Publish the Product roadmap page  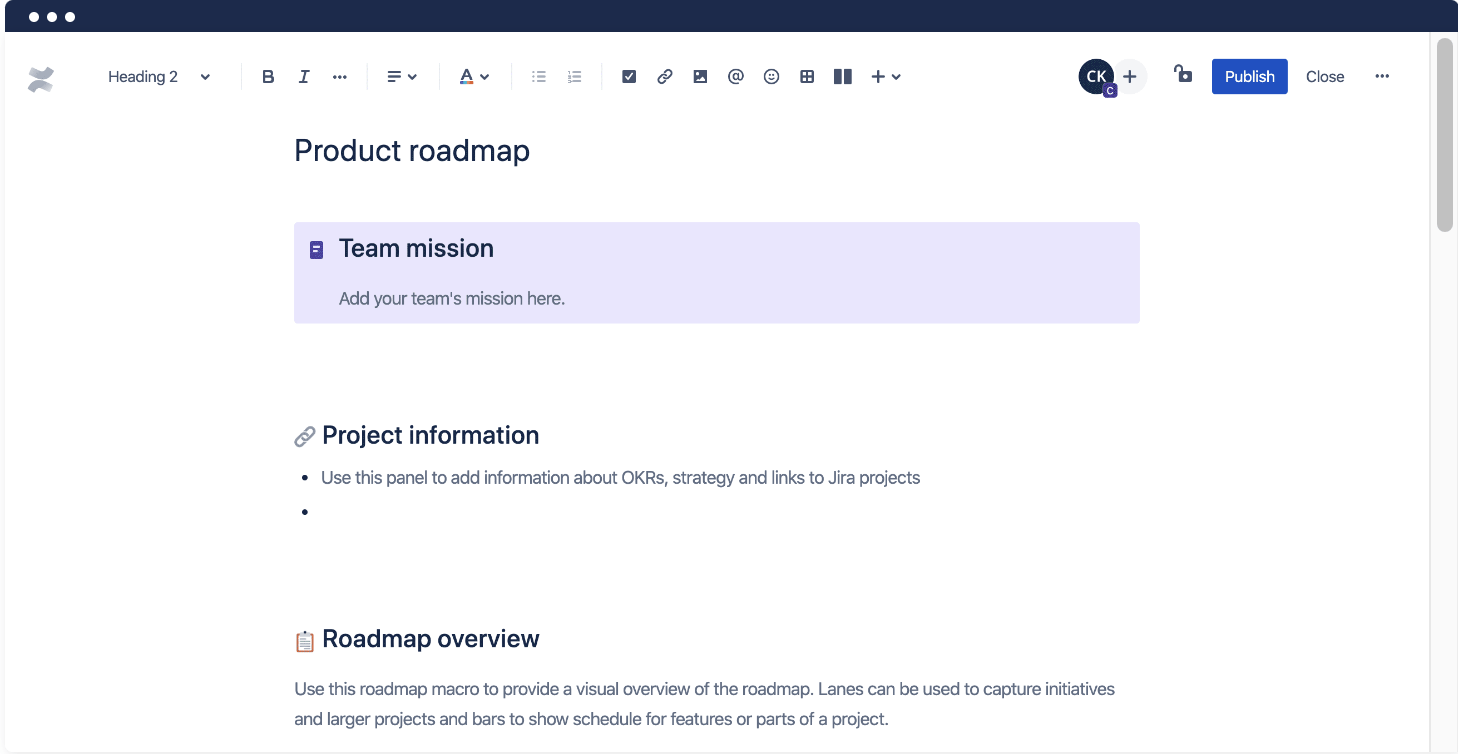[x=1249, y=76]
